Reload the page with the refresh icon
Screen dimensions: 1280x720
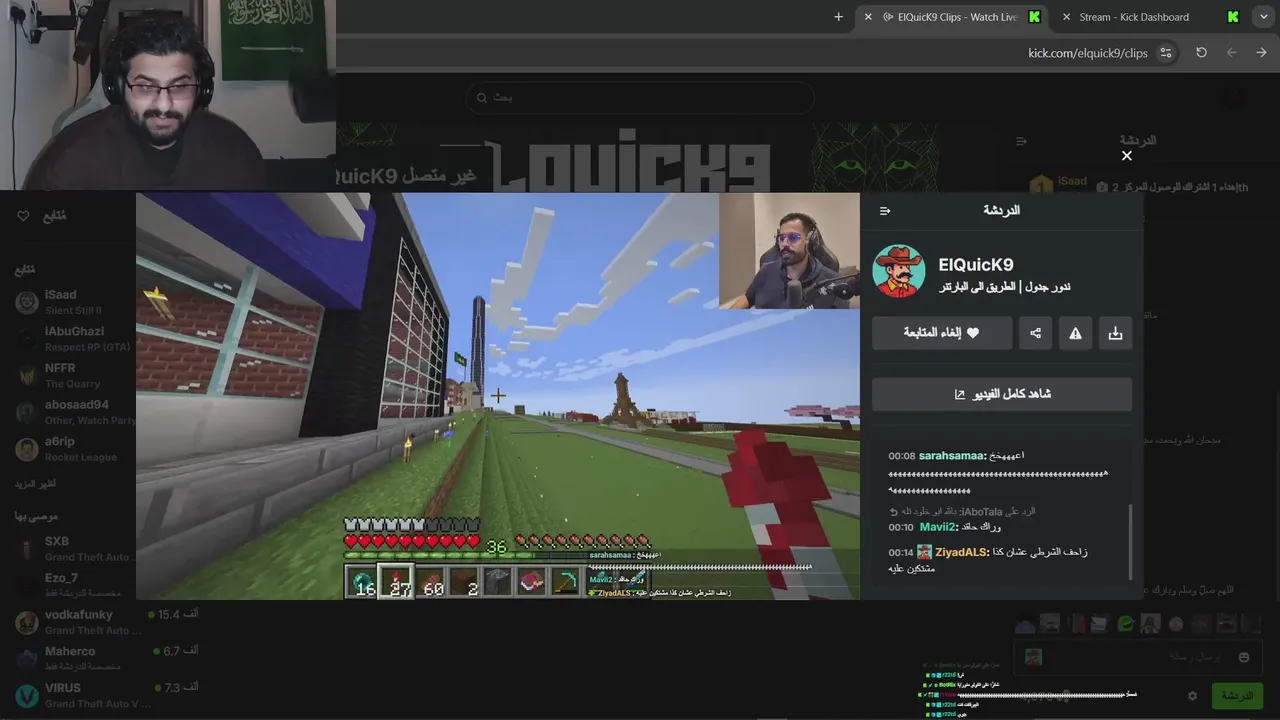tap(1201, 53)
